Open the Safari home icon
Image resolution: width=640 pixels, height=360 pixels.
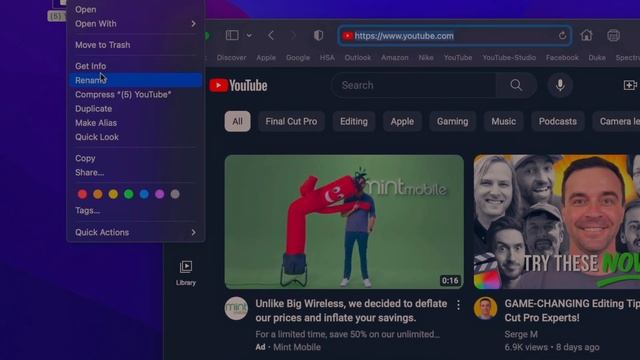tap(586, 36)
